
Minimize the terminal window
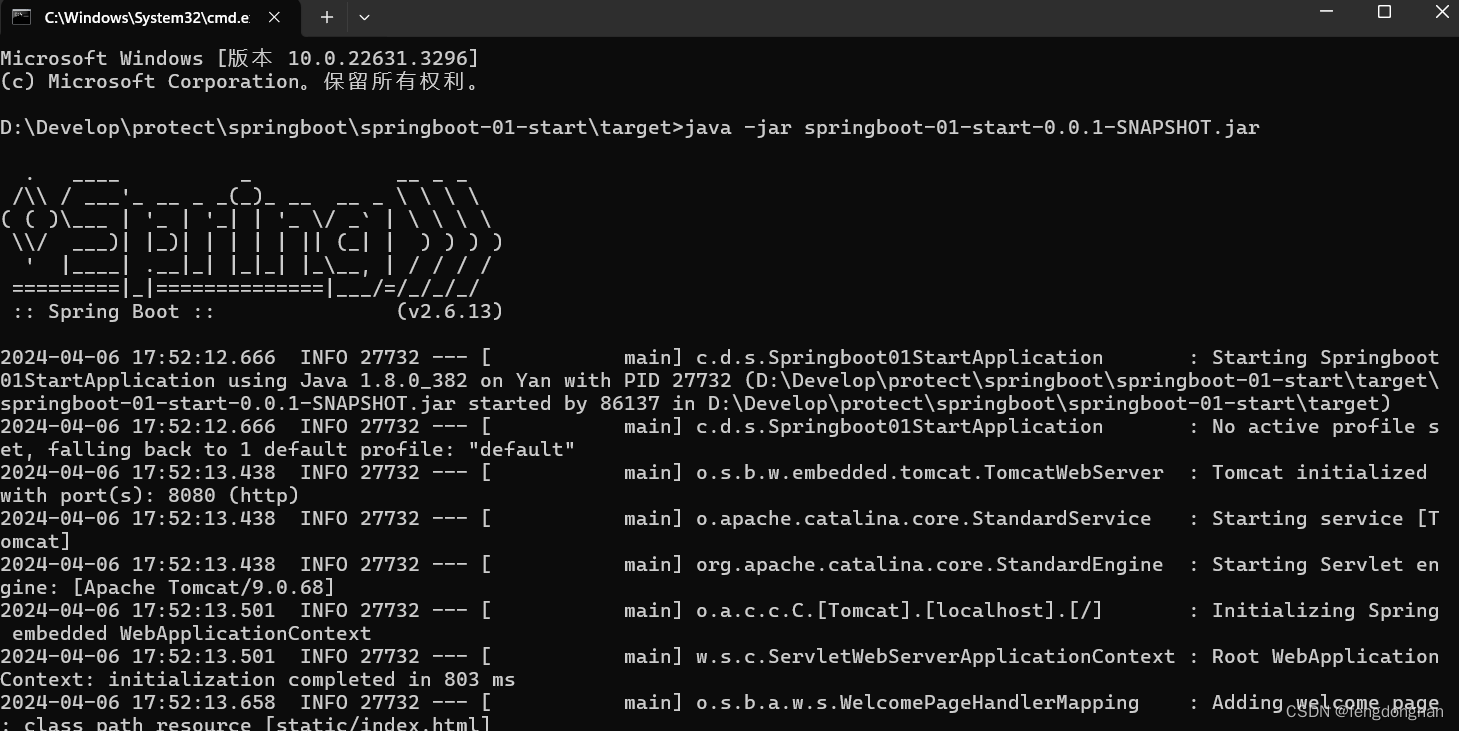click(1326, 12)
